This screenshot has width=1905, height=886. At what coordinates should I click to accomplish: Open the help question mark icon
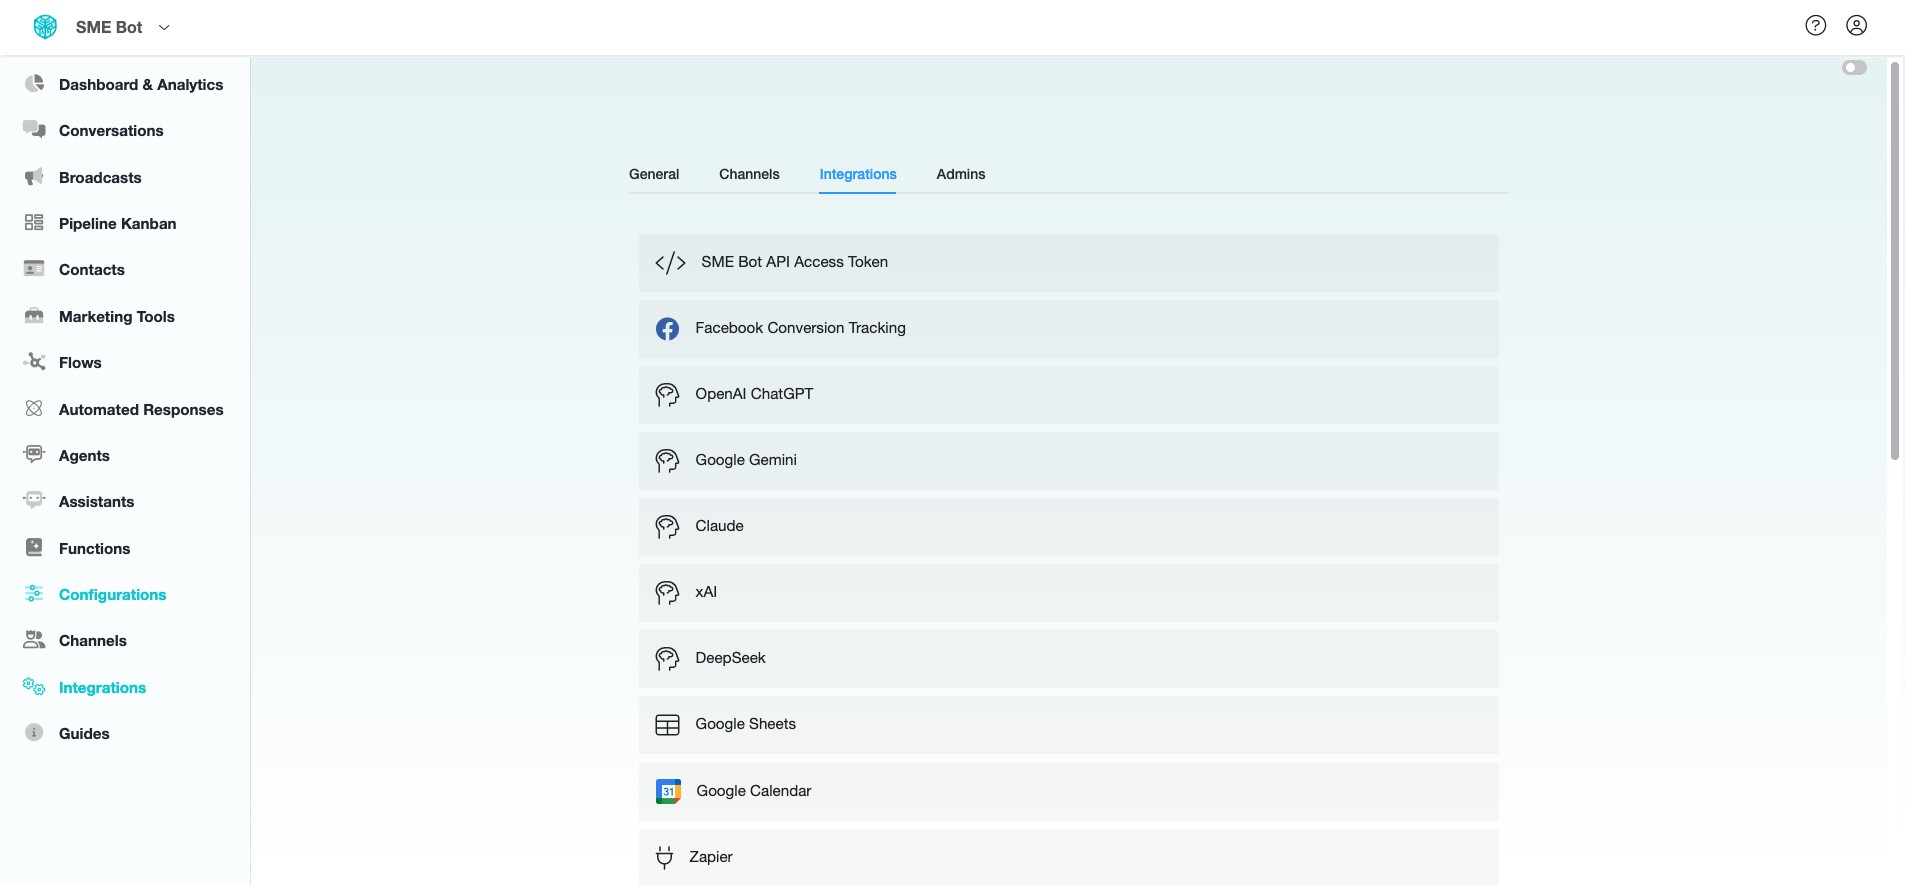tap(1816, 26)
